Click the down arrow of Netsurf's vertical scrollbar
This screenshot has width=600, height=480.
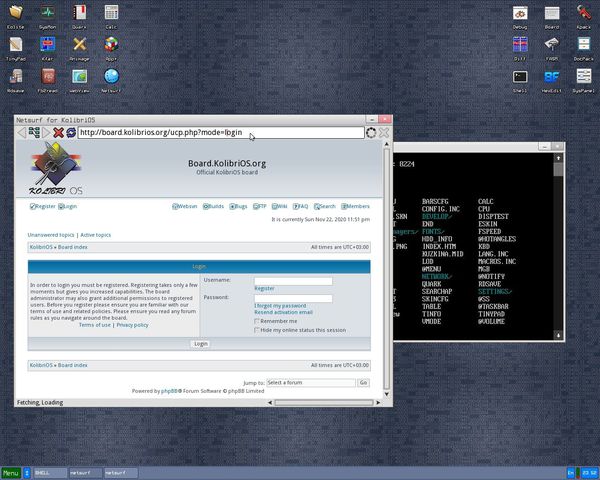click(x=386, y=394)
